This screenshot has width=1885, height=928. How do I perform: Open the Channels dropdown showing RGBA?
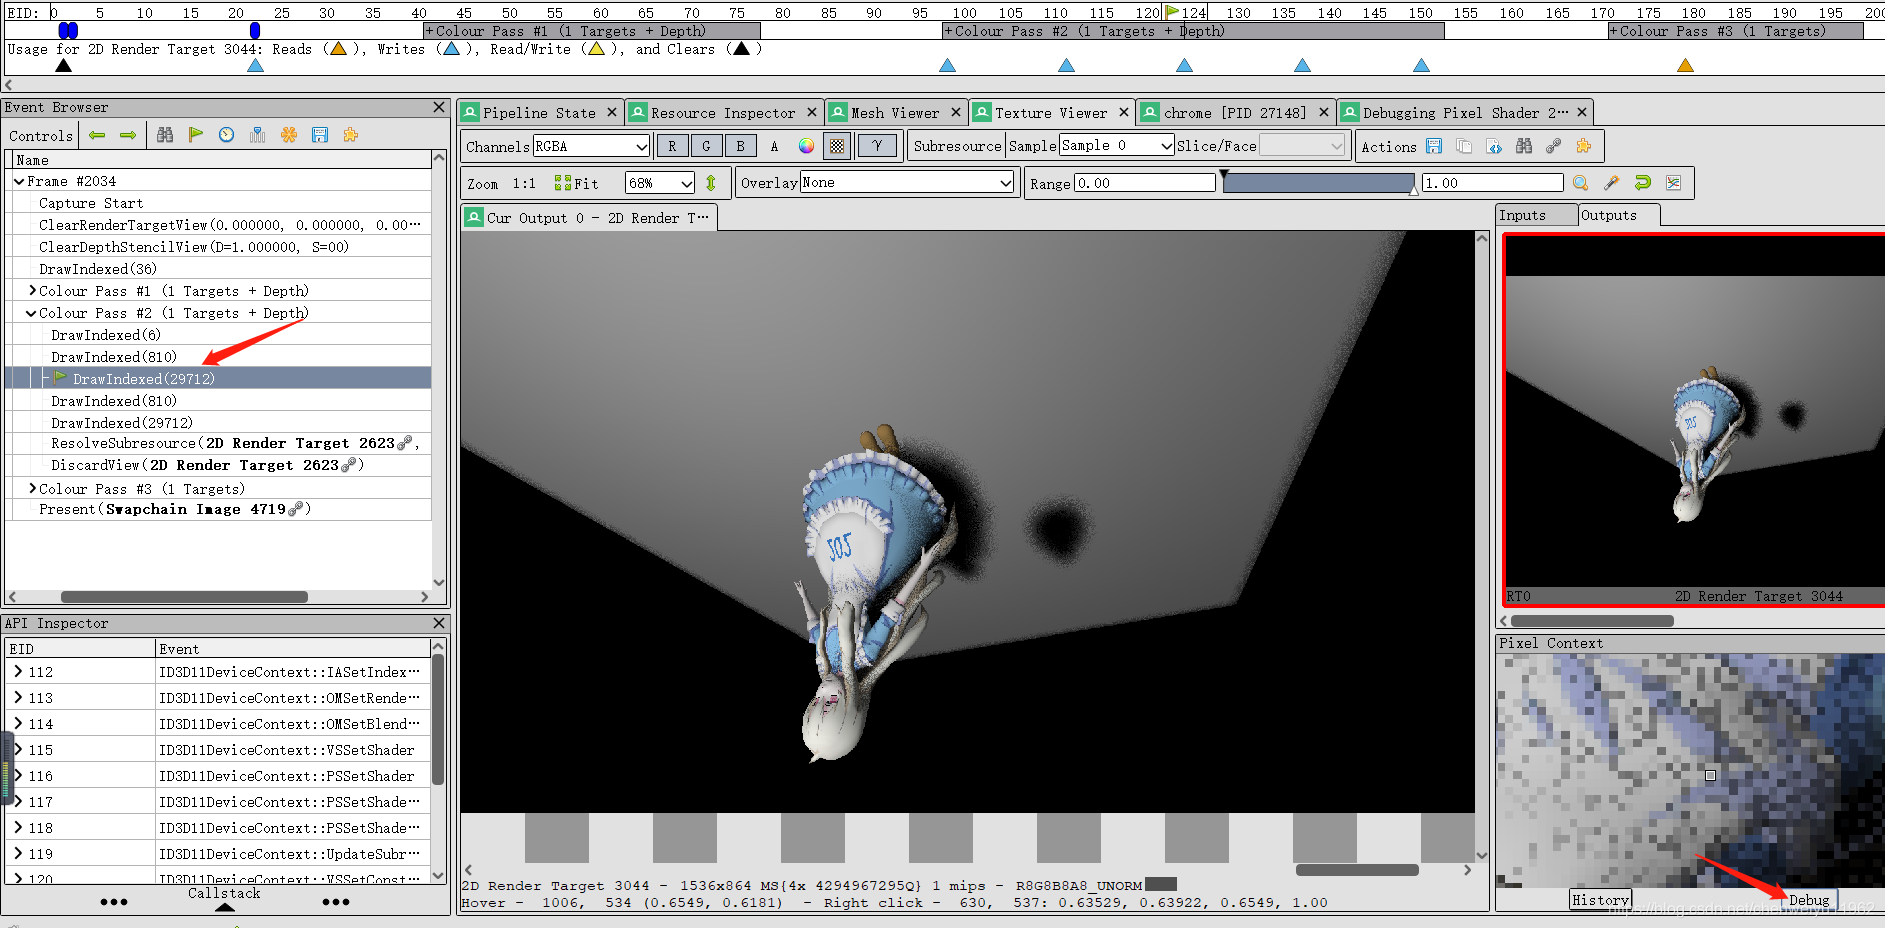coord(590,146)
